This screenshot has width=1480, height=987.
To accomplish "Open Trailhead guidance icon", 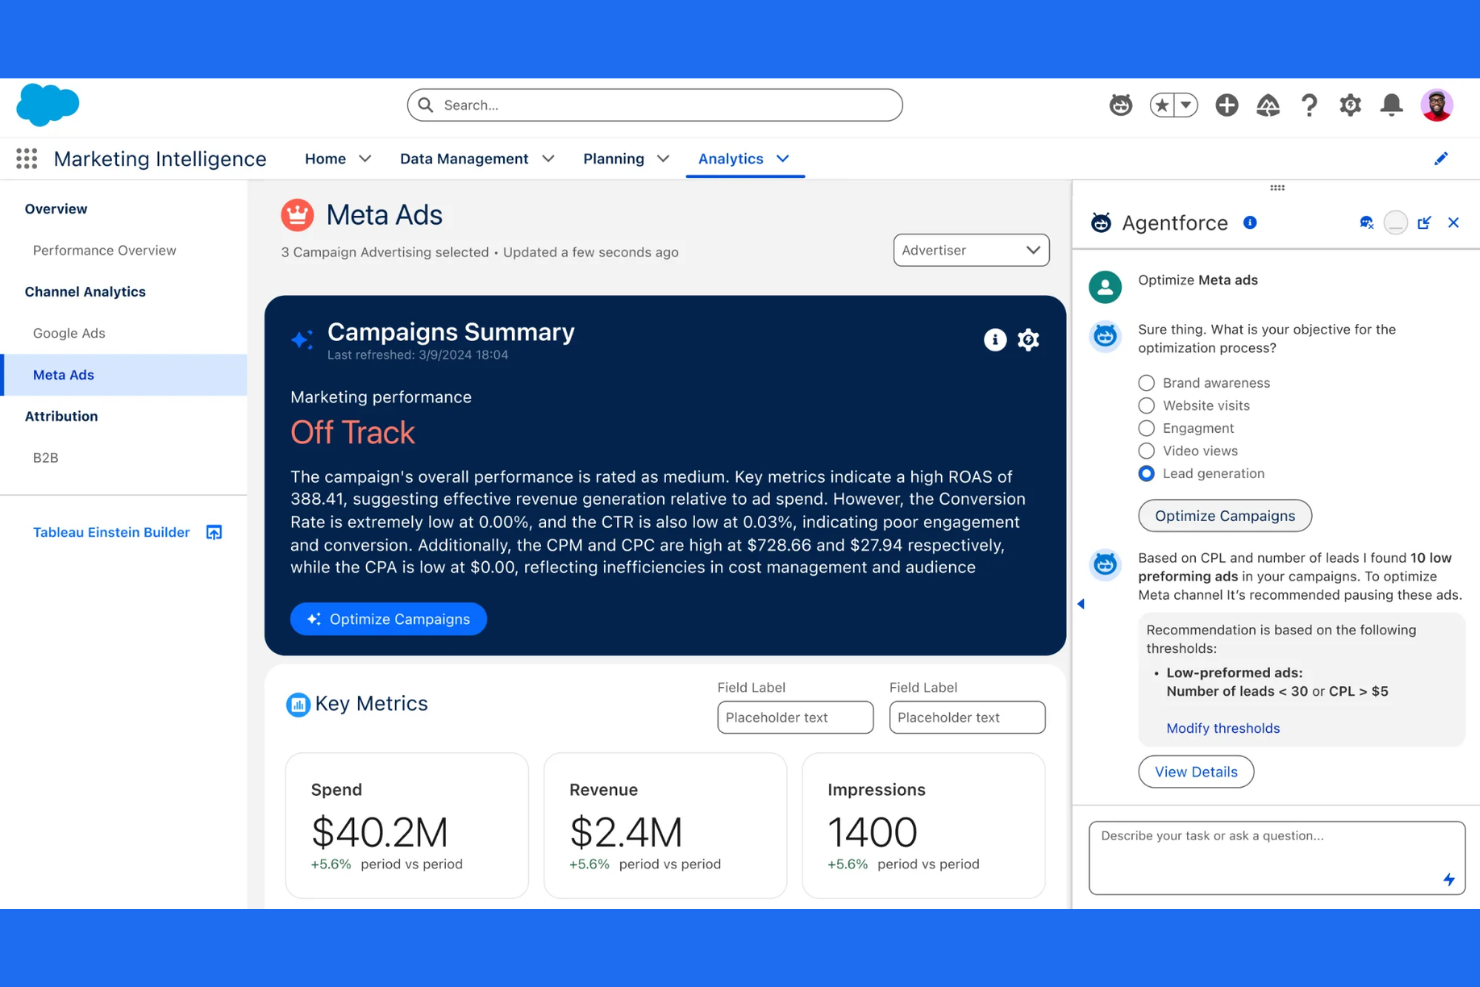I will point(1268,105).
